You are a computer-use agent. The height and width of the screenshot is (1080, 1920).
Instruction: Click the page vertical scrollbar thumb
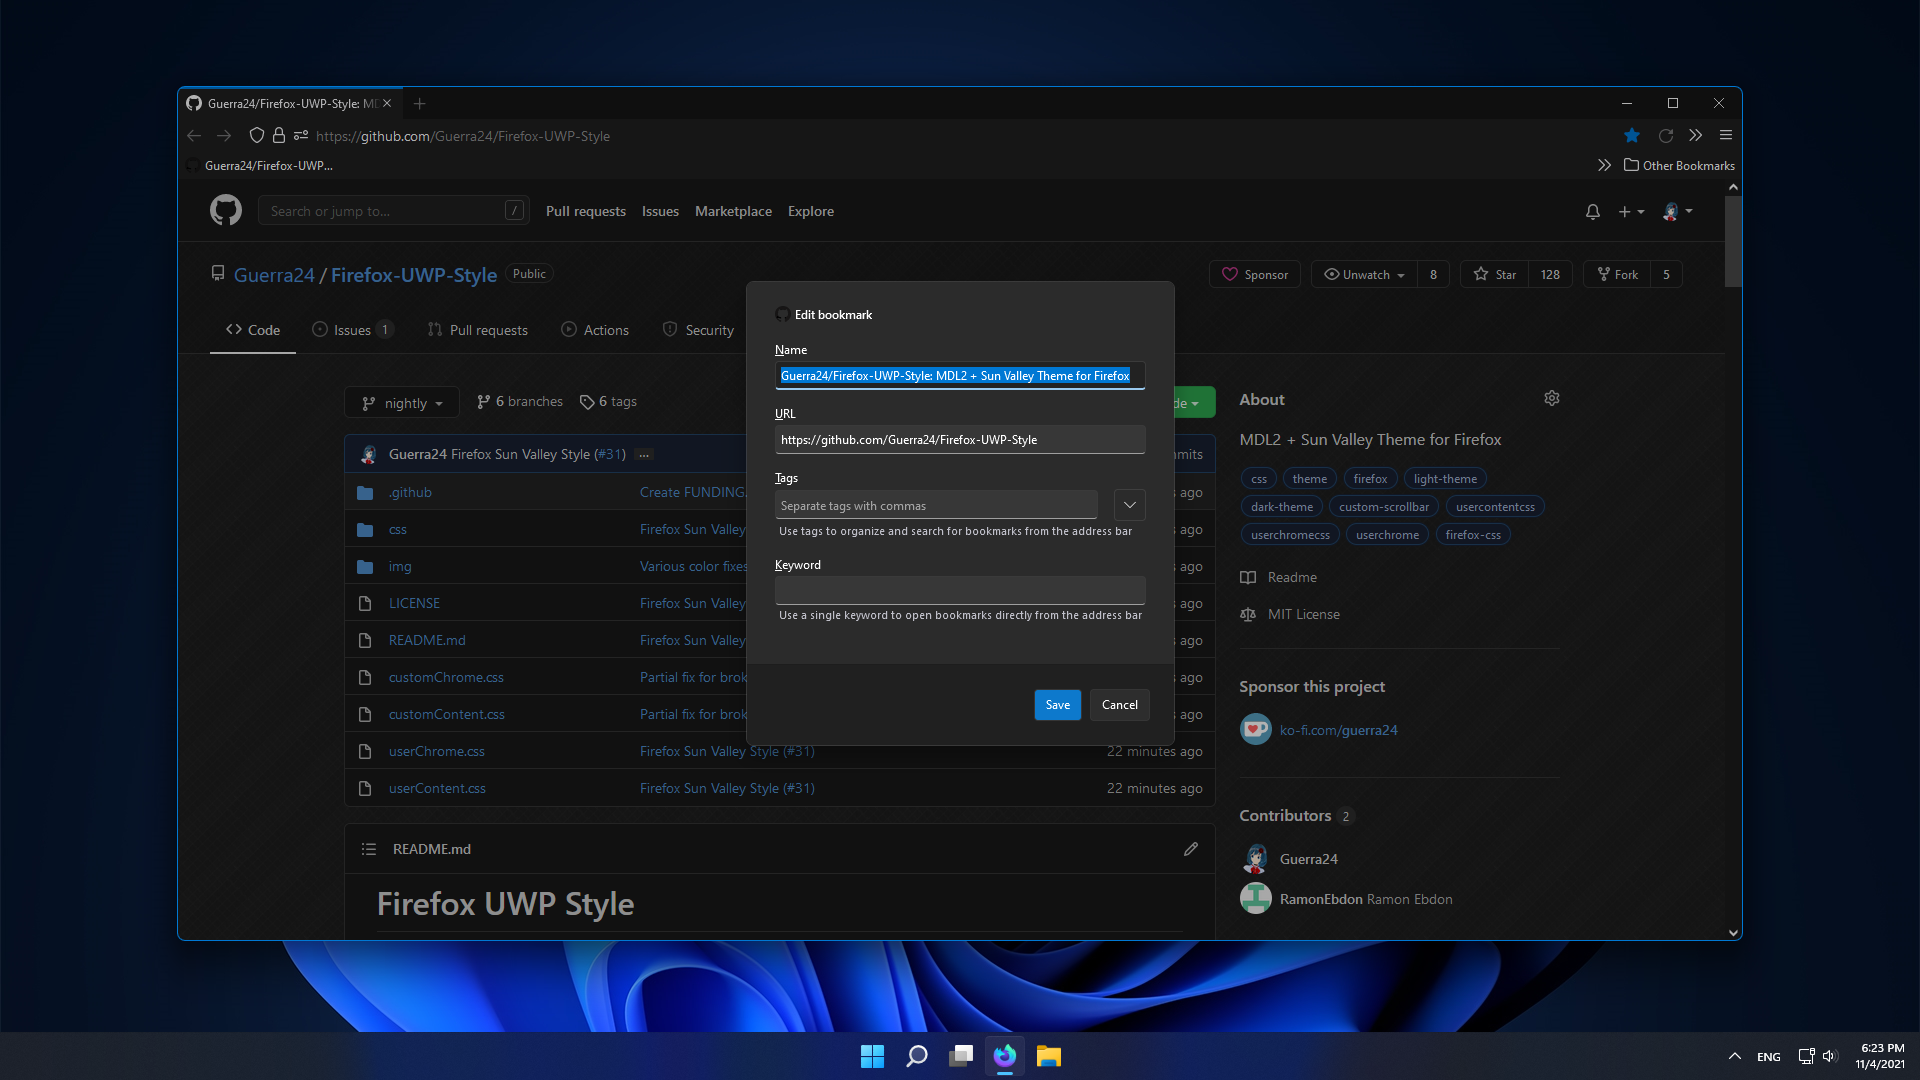[x=1733, y=240]
